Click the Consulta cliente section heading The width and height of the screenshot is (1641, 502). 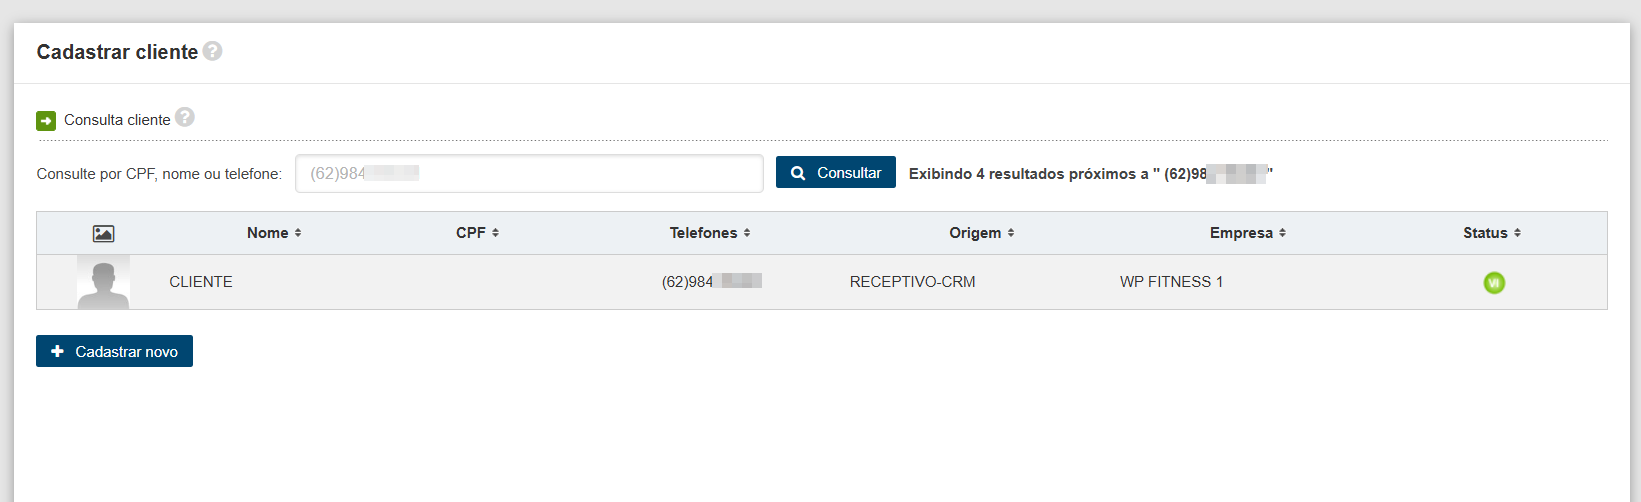tap(117, 120)
